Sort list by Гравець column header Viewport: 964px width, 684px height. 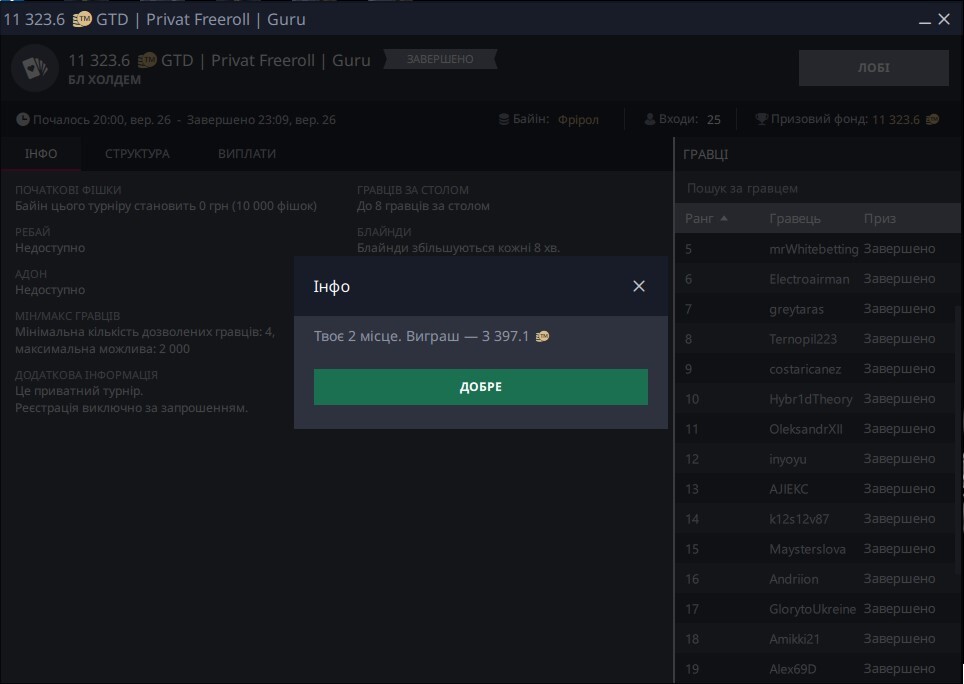tap(795, 218)
